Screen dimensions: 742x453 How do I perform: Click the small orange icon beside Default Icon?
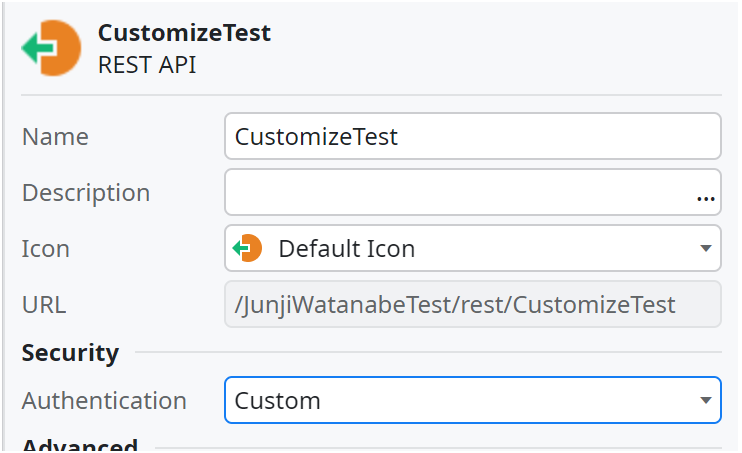247,248
